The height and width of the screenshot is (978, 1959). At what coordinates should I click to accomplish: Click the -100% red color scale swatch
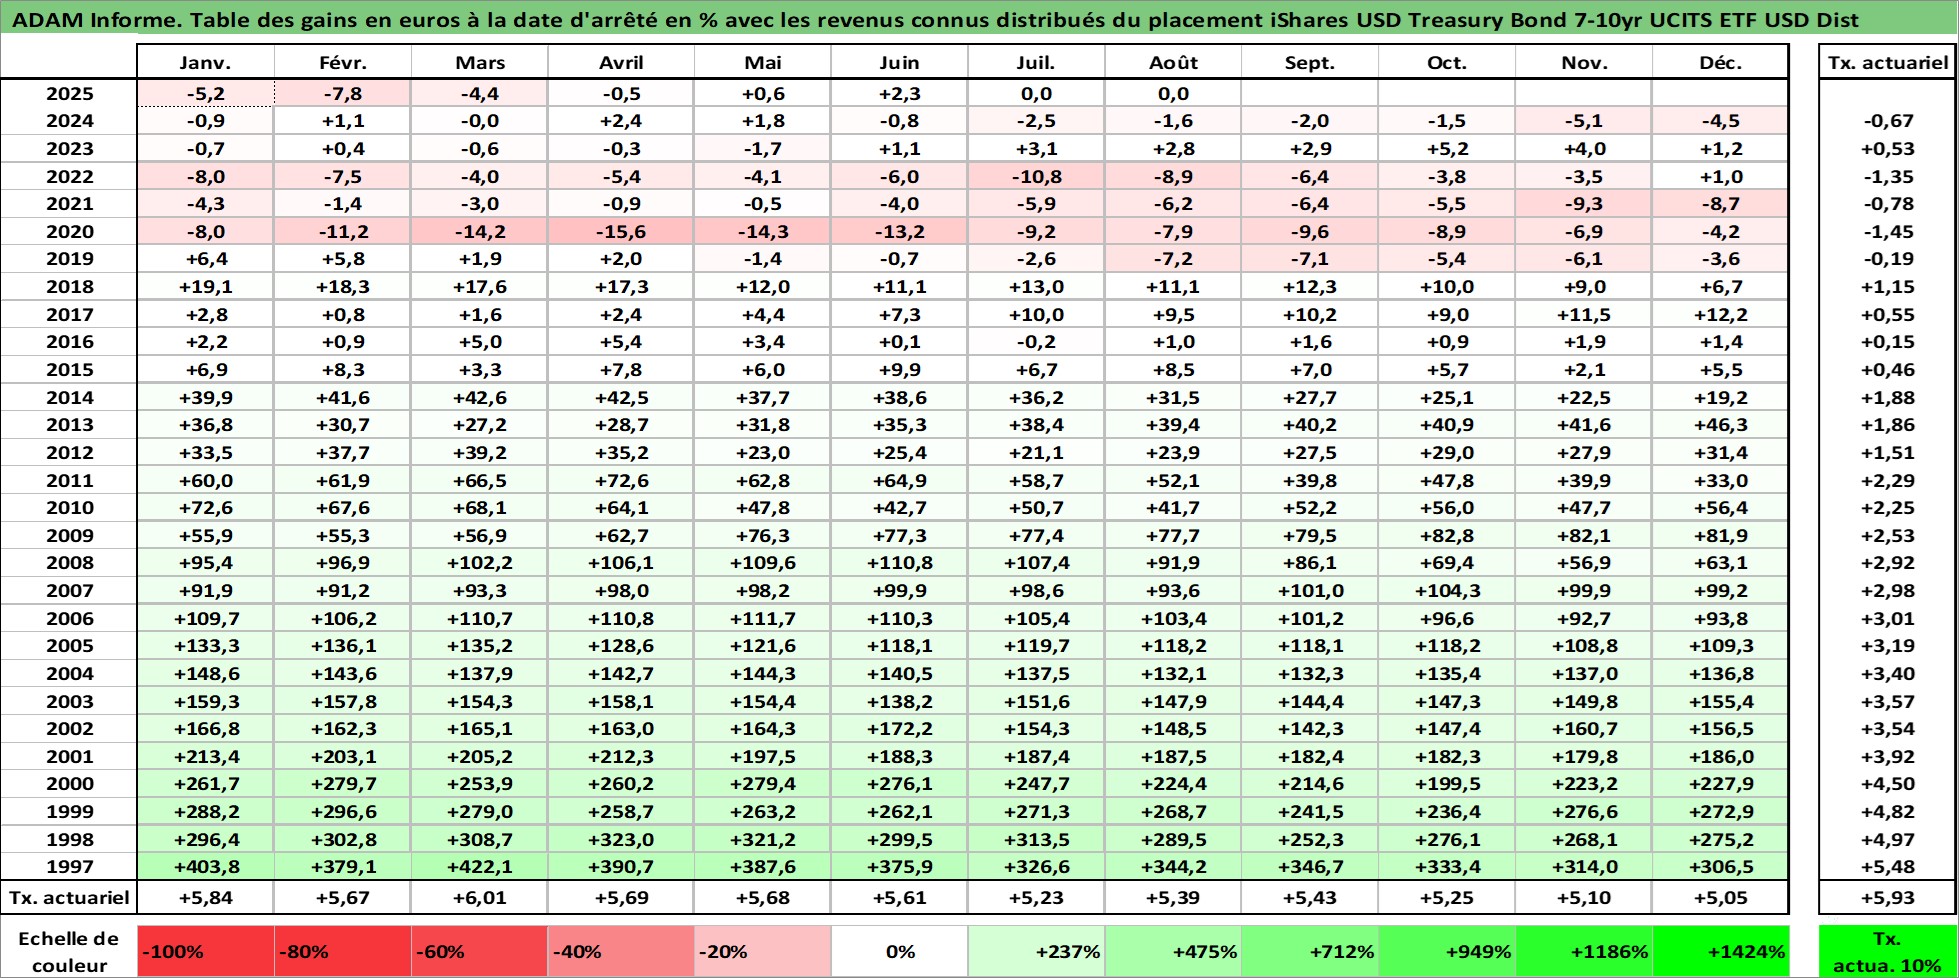tap(205, 951)
